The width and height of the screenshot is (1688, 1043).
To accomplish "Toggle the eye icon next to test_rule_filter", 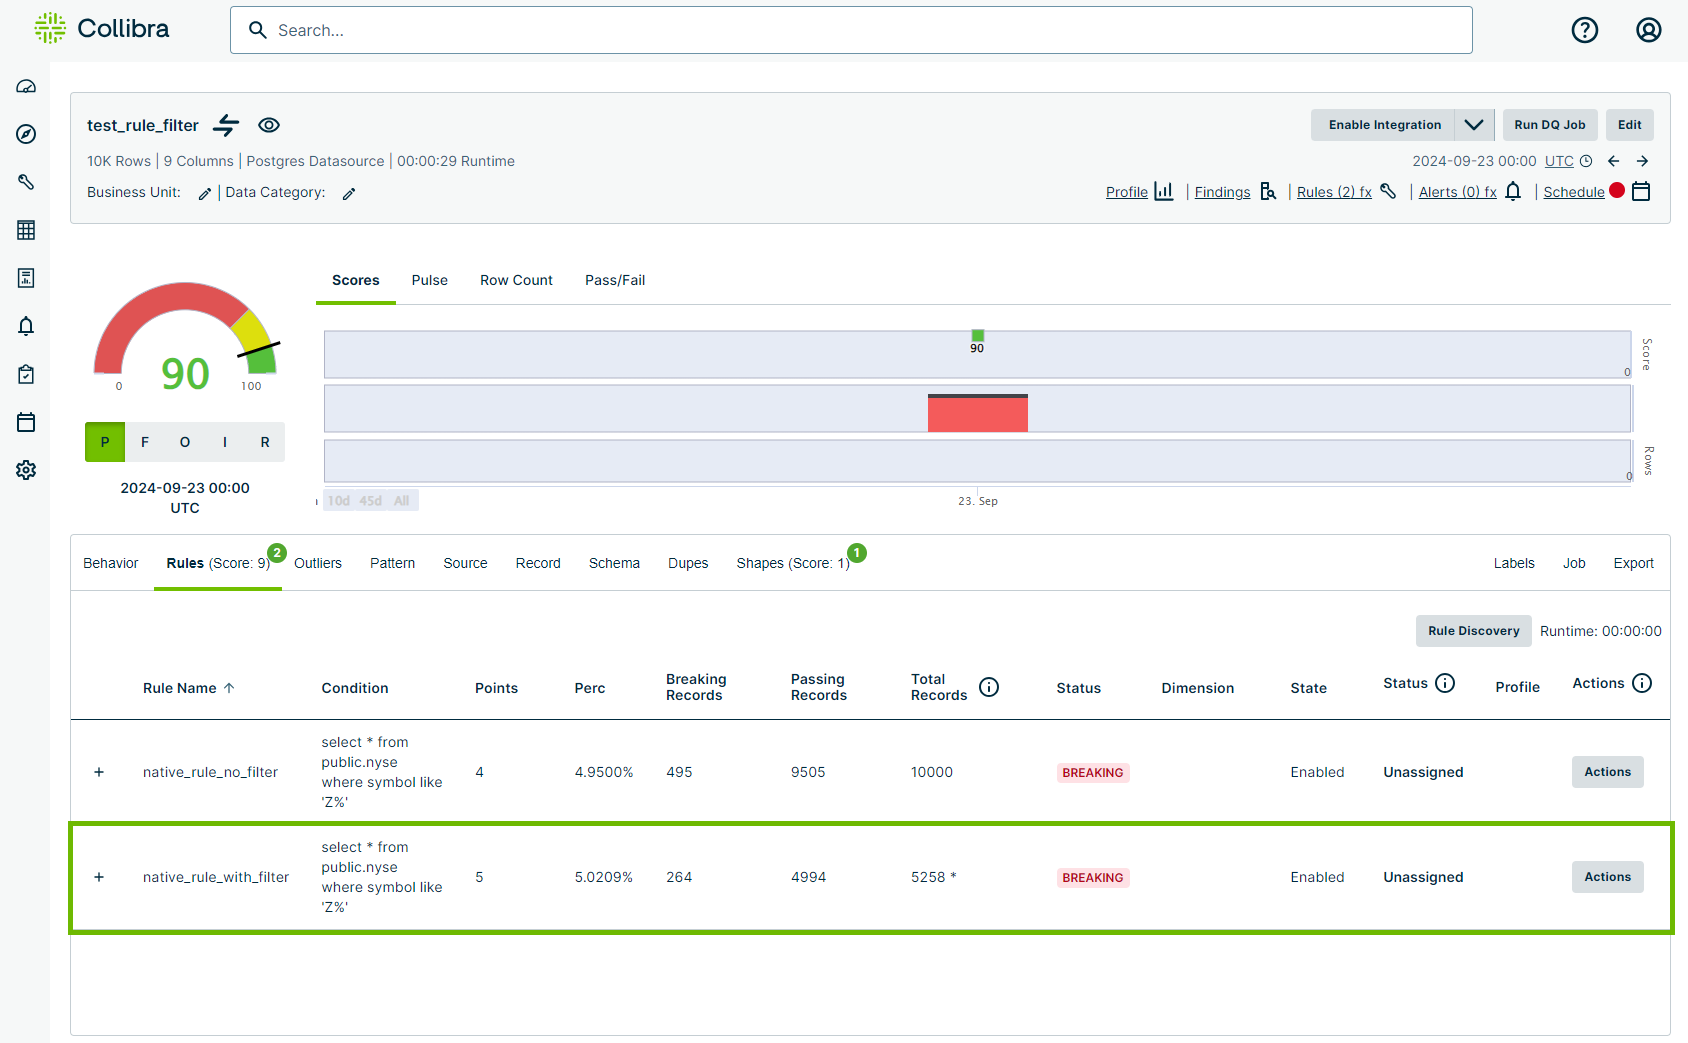I will point(269,125).
